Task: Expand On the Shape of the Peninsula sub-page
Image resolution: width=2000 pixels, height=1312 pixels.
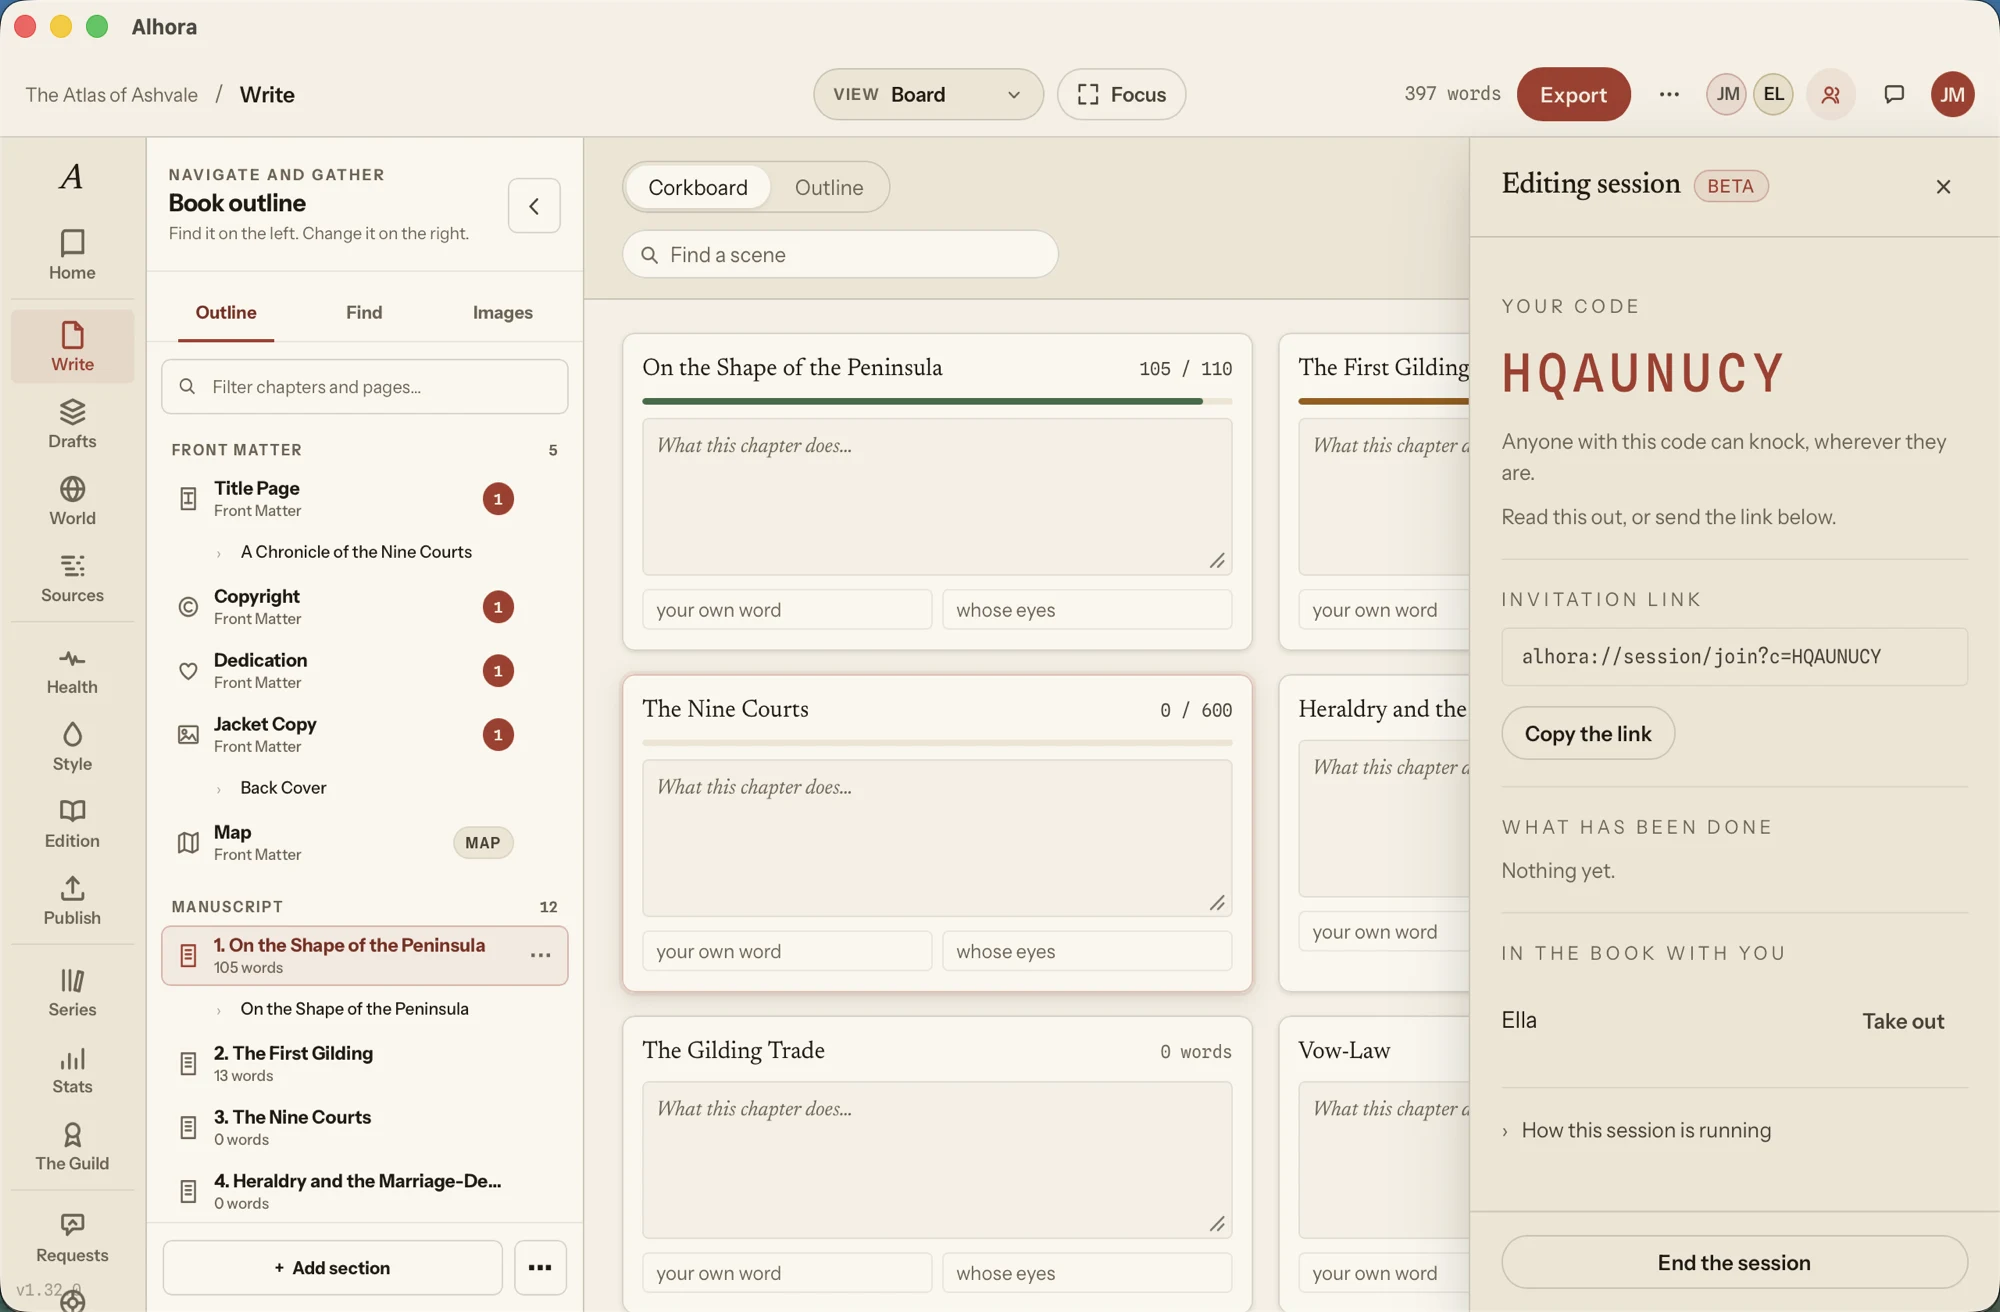Action: [x=219, y=1010]
